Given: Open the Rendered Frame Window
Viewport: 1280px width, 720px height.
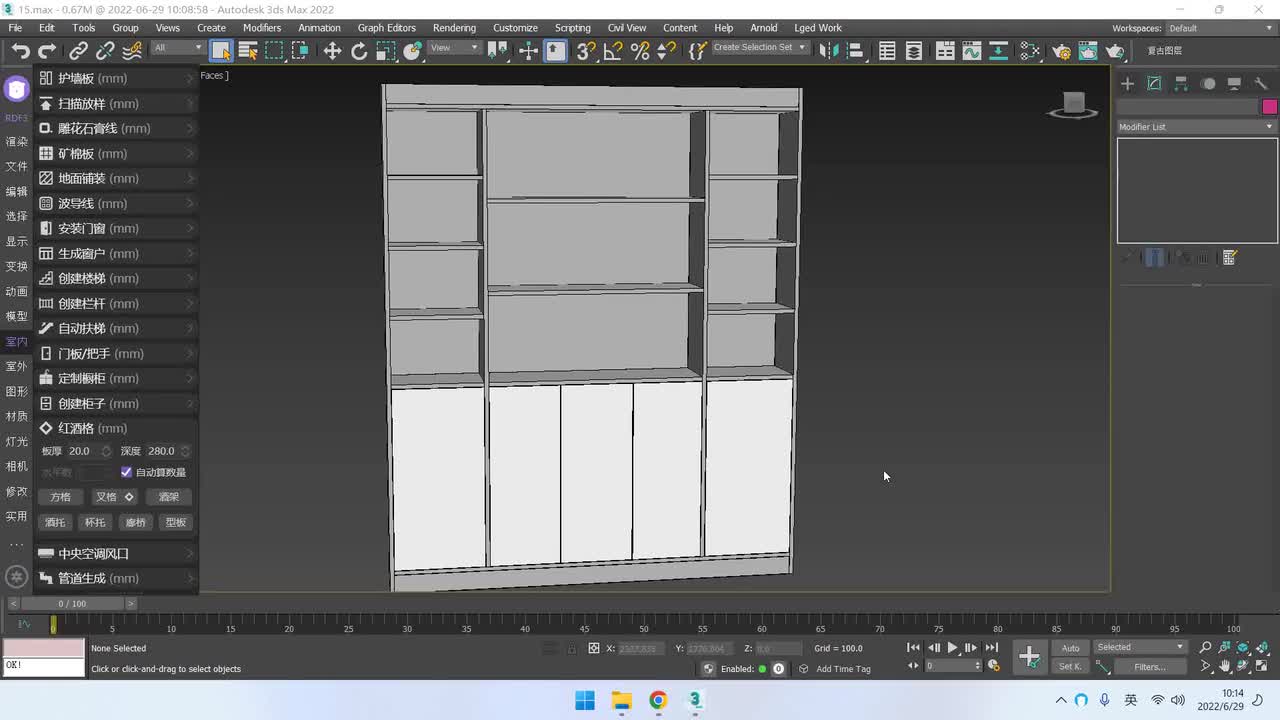Looking at the screenshot, I should [x=1088, y=51].
